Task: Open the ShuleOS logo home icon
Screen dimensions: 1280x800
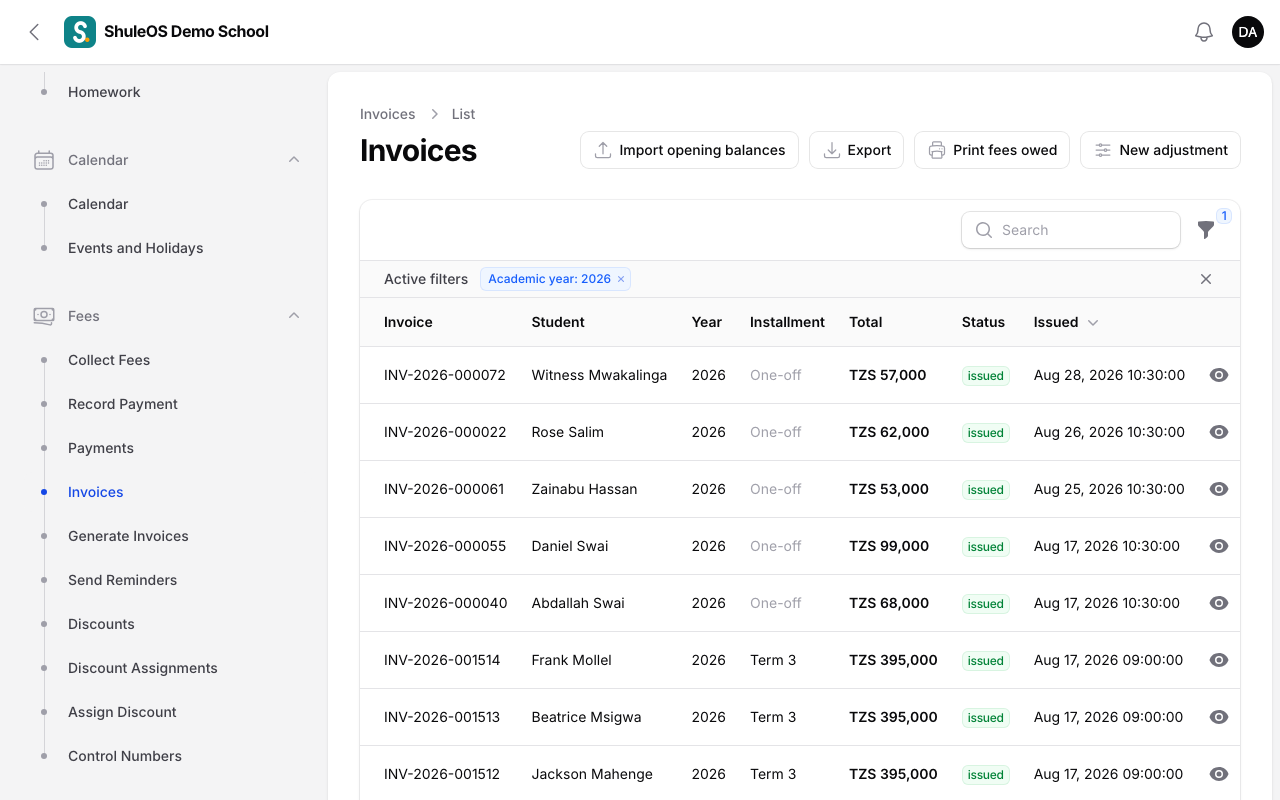Action: coord(80,32)
